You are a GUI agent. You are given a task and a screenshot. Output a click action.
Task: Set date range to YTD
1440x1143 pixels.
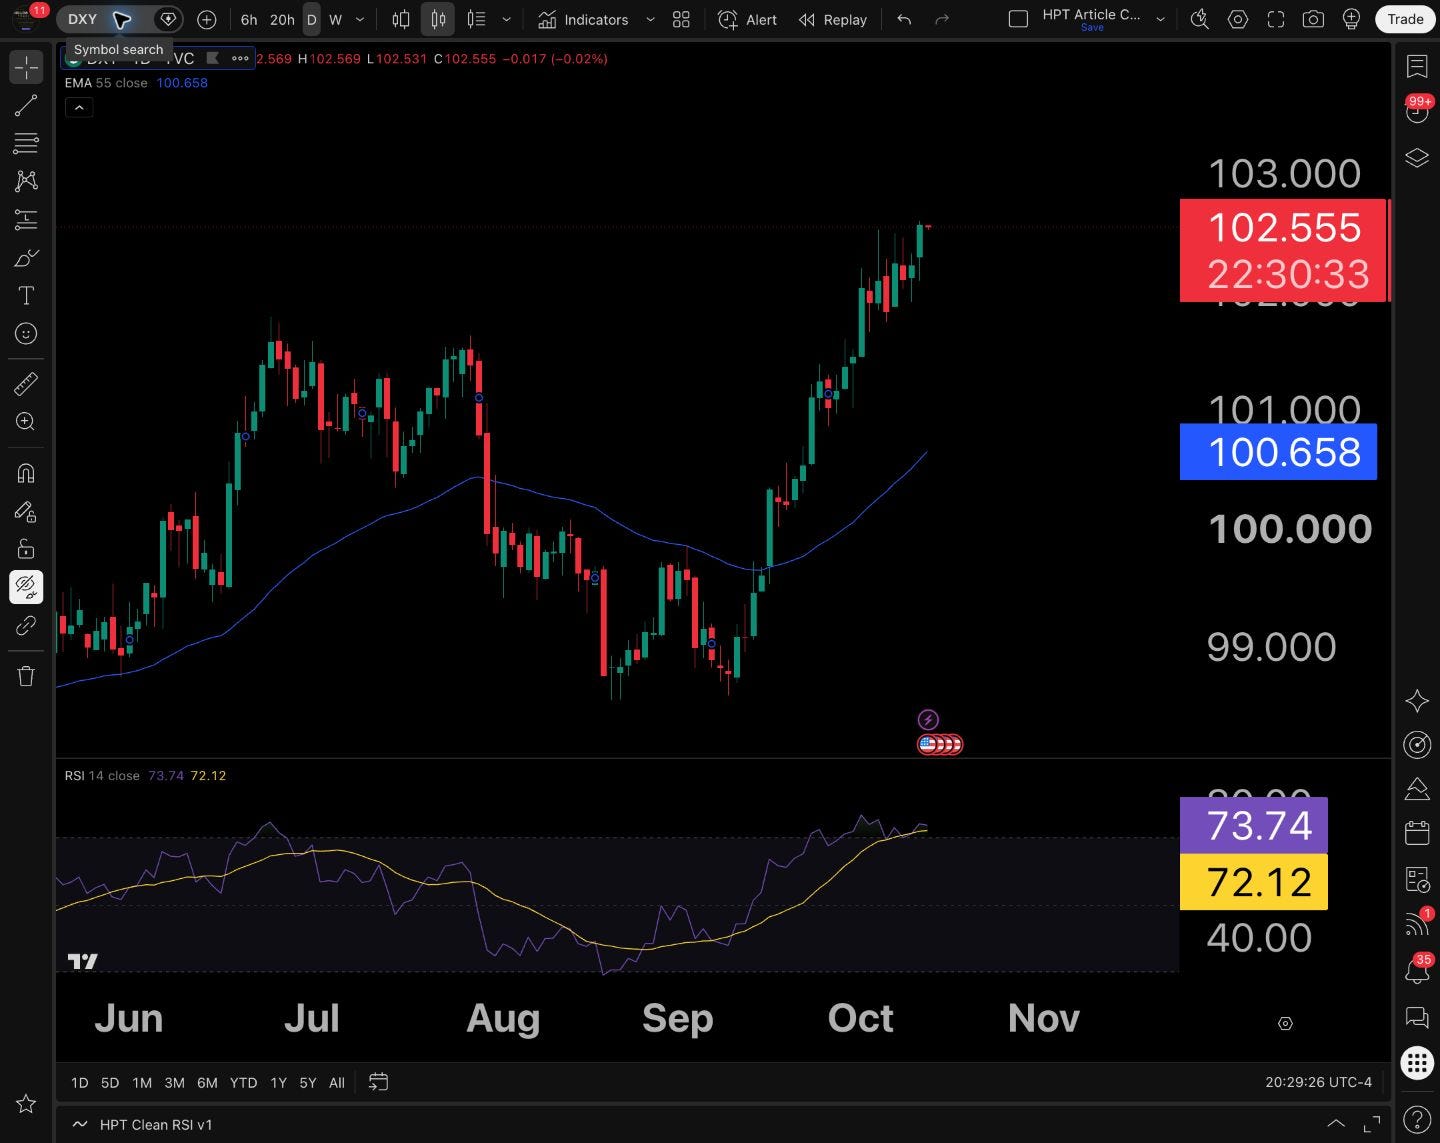(x=243, y=1083)
